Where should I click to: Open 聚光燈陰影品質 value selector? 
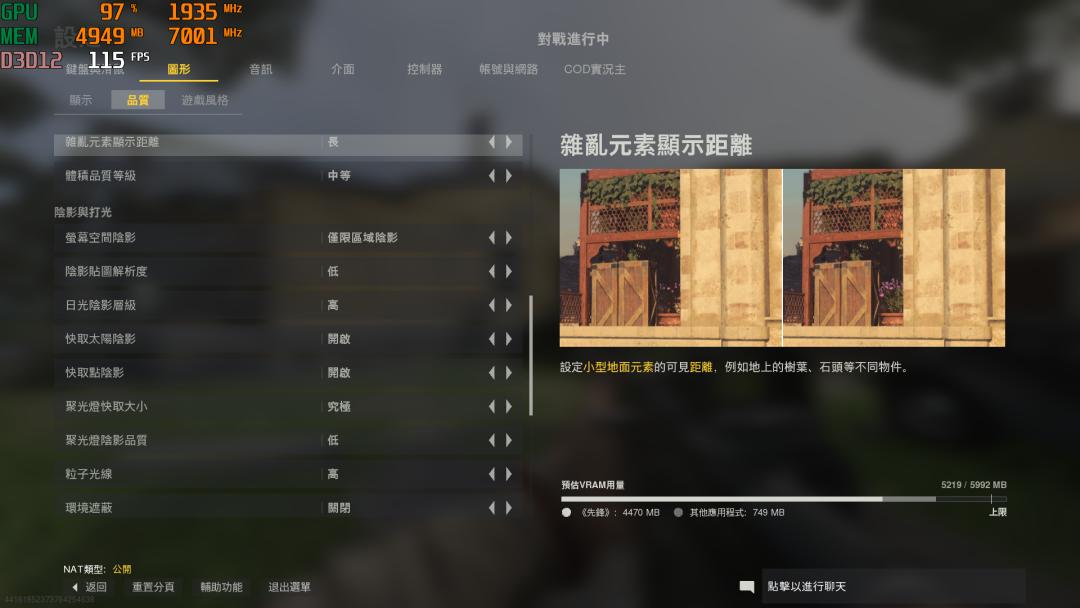tap(333, 440)
